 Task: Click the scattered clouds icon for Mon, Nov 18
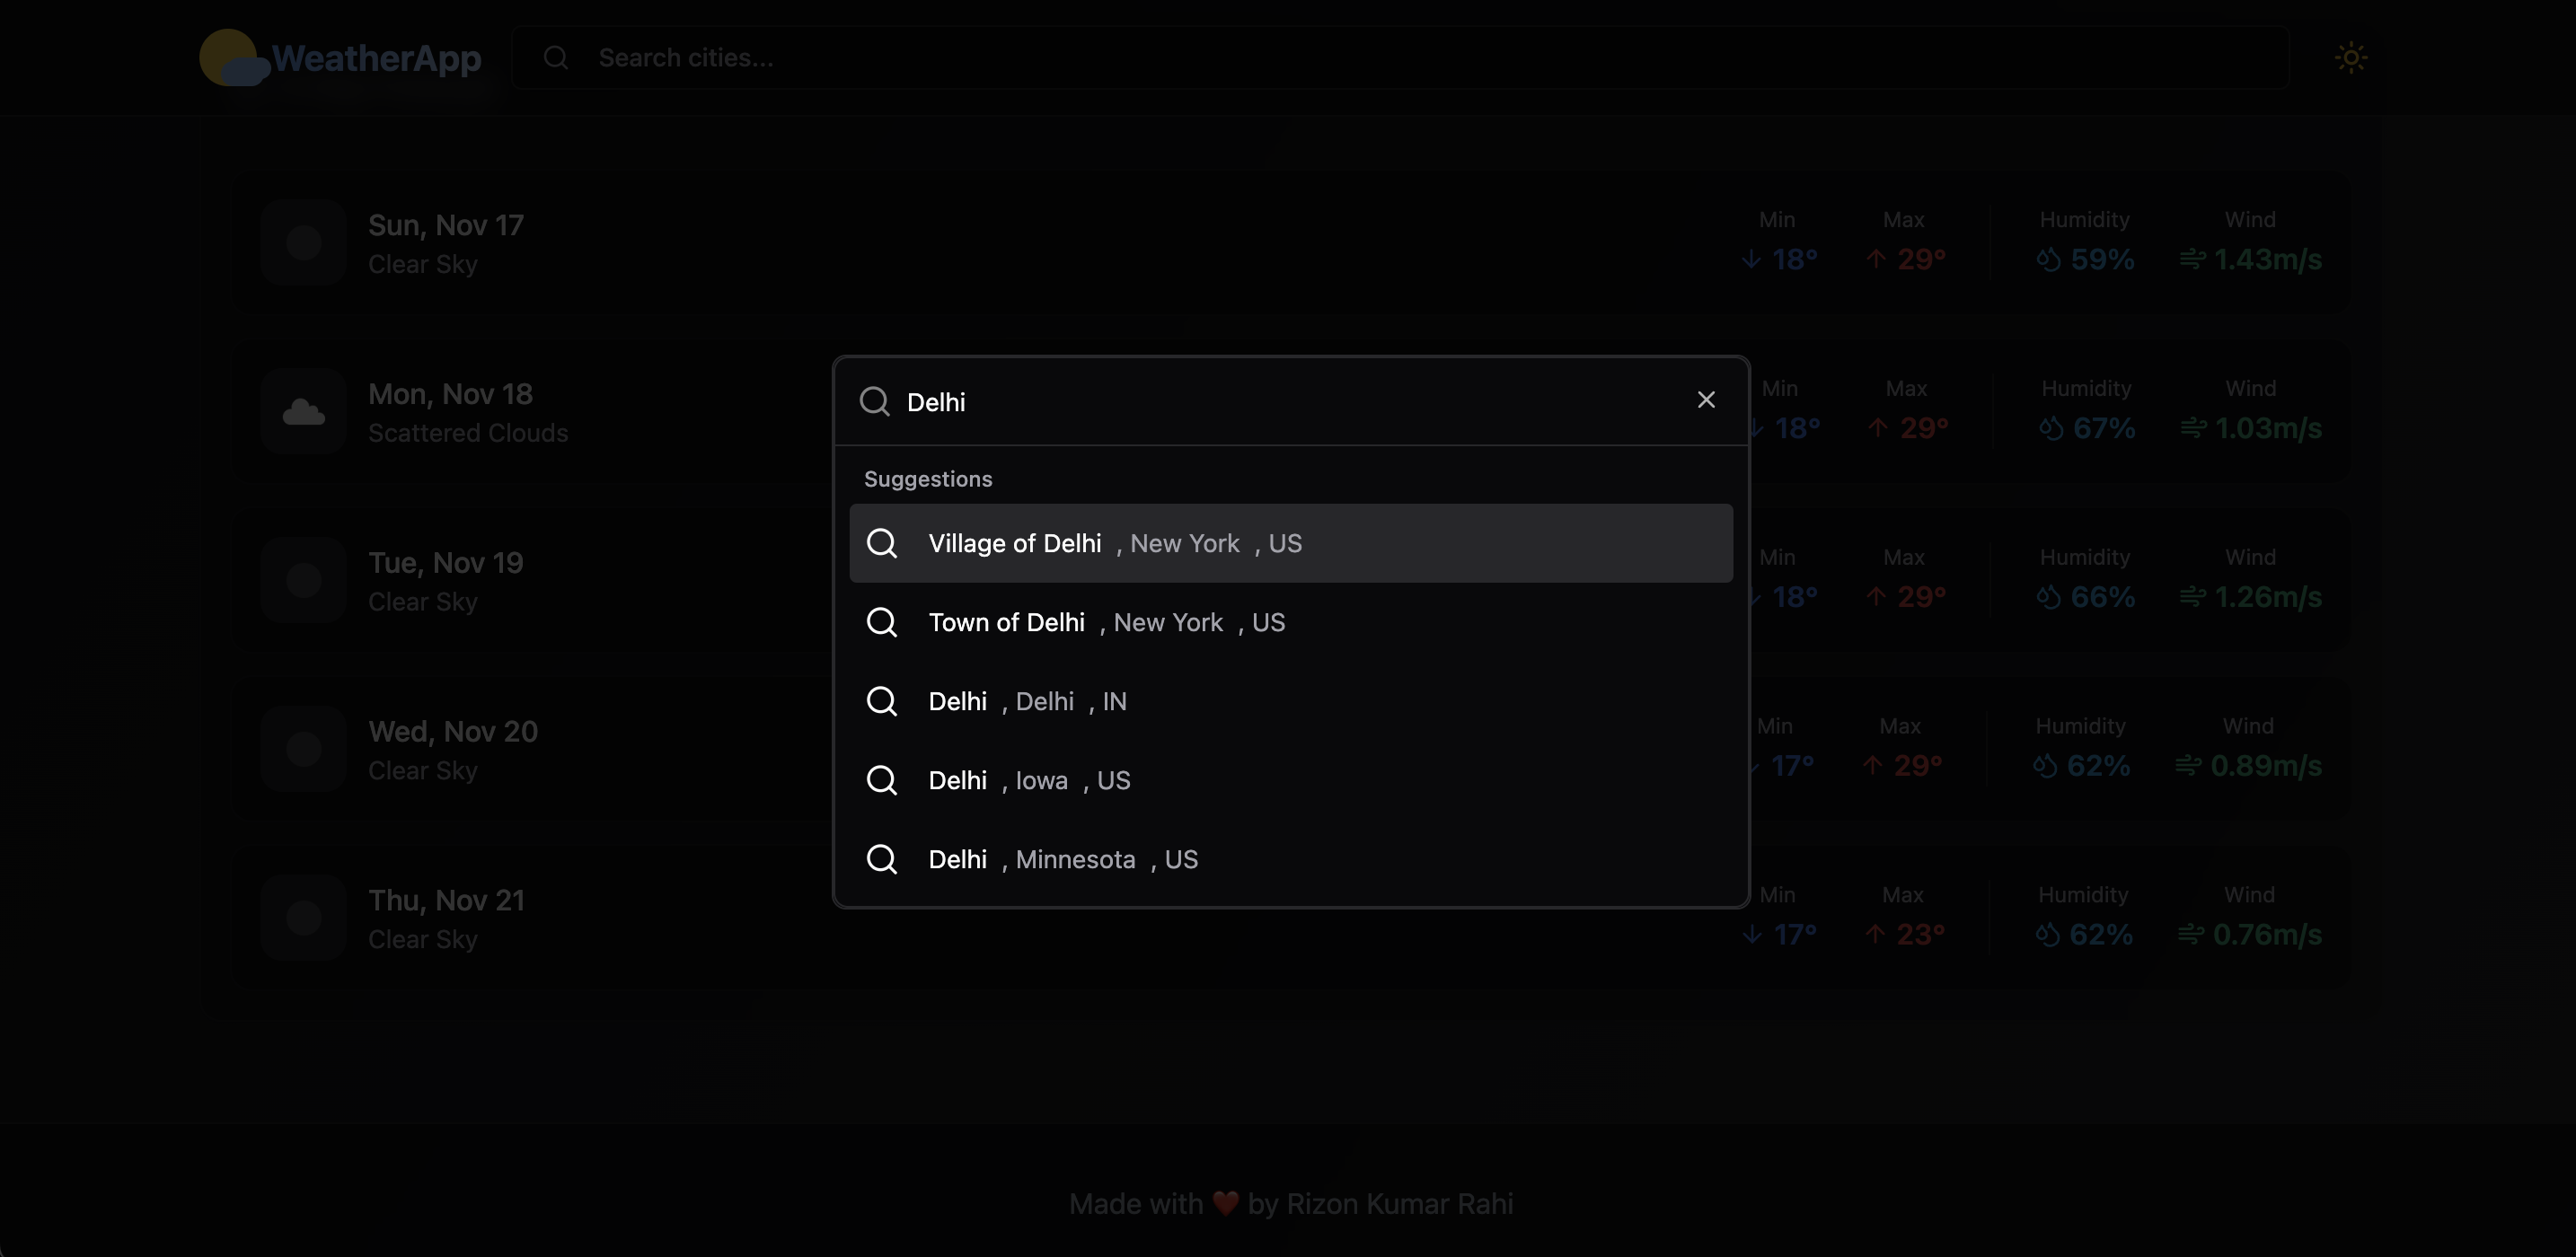303,412
